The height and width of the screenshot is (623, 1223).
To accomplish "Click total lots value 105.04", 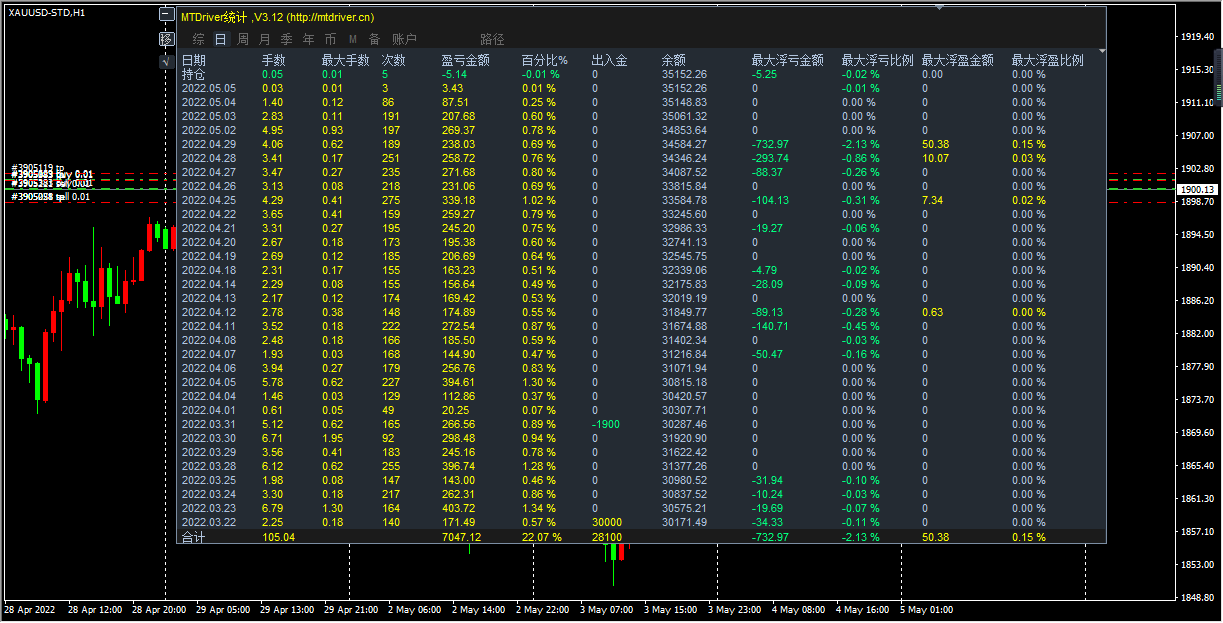I will [x=278, y=537].
